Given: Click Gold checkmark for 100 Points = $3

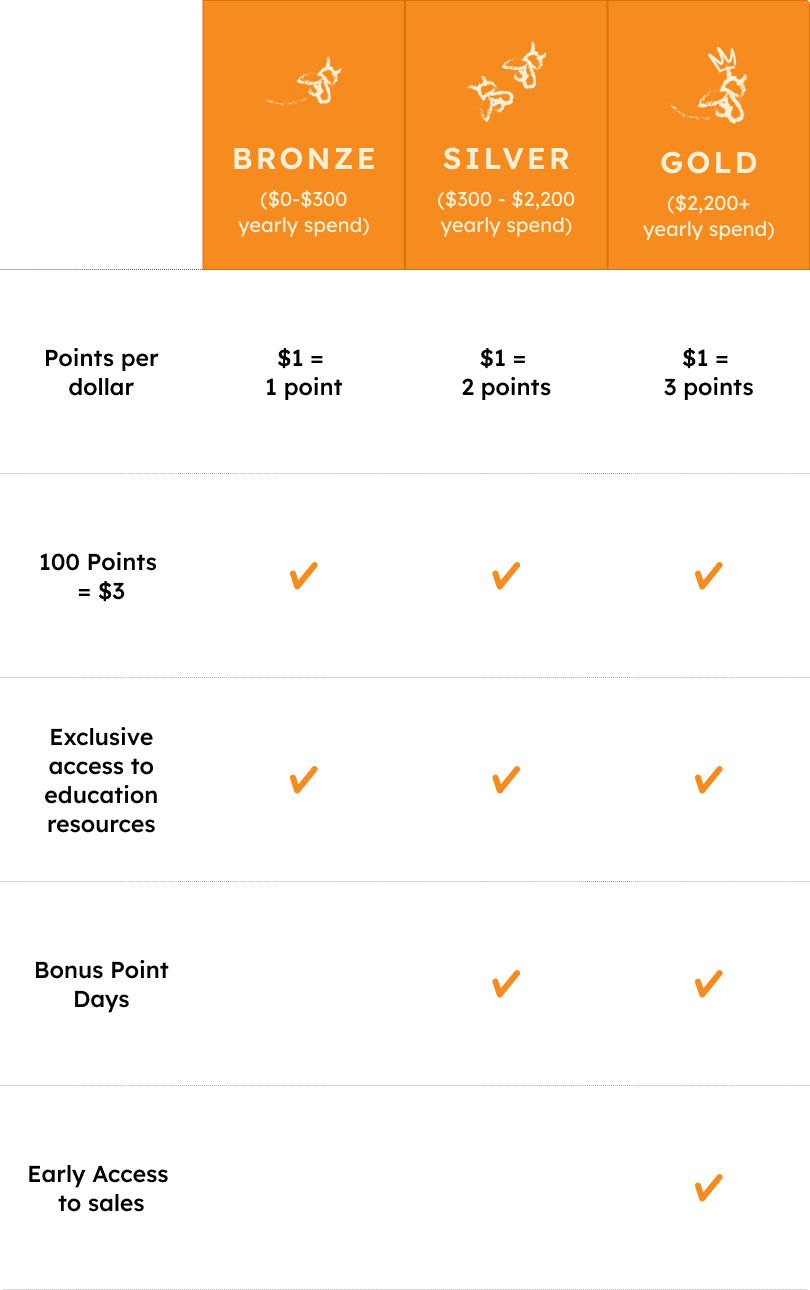Looking at the screenshot, I should pyautogui.click(x=708, y=576).
